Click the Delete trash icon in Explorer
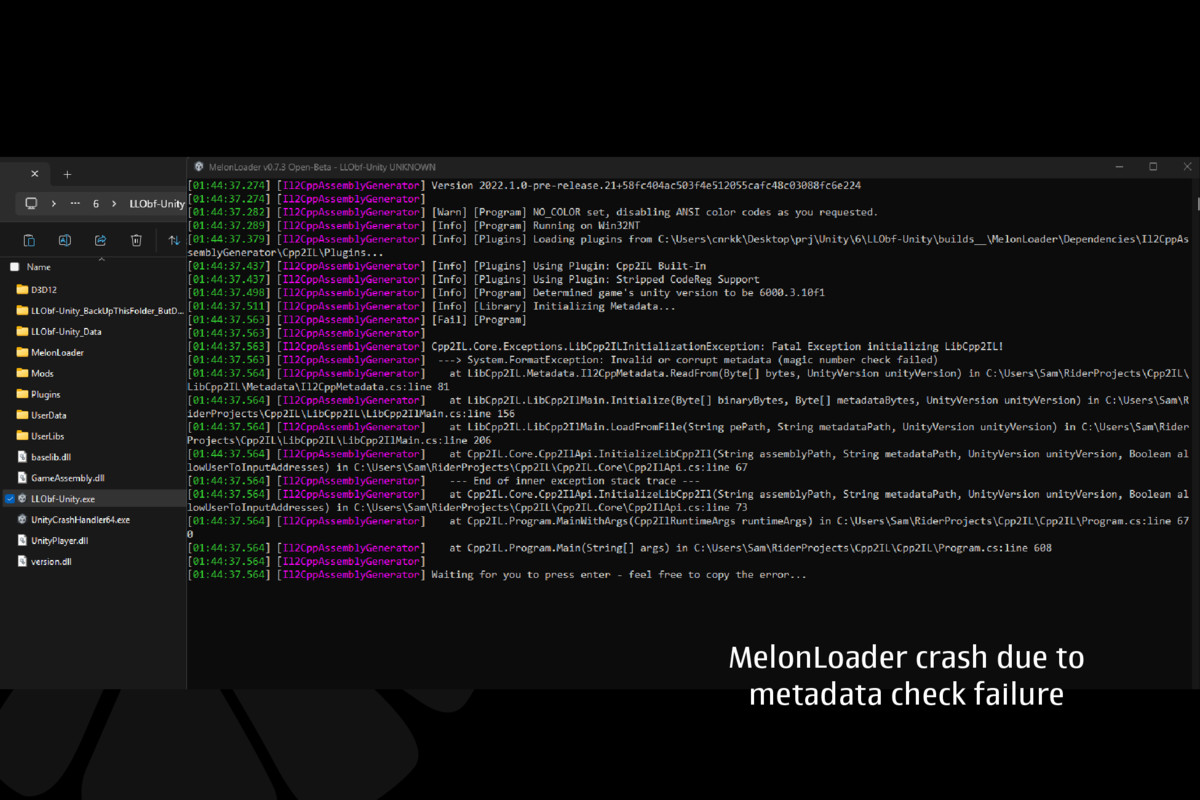The width and height of the screenshot is (1200, 800). coord(136,240)
